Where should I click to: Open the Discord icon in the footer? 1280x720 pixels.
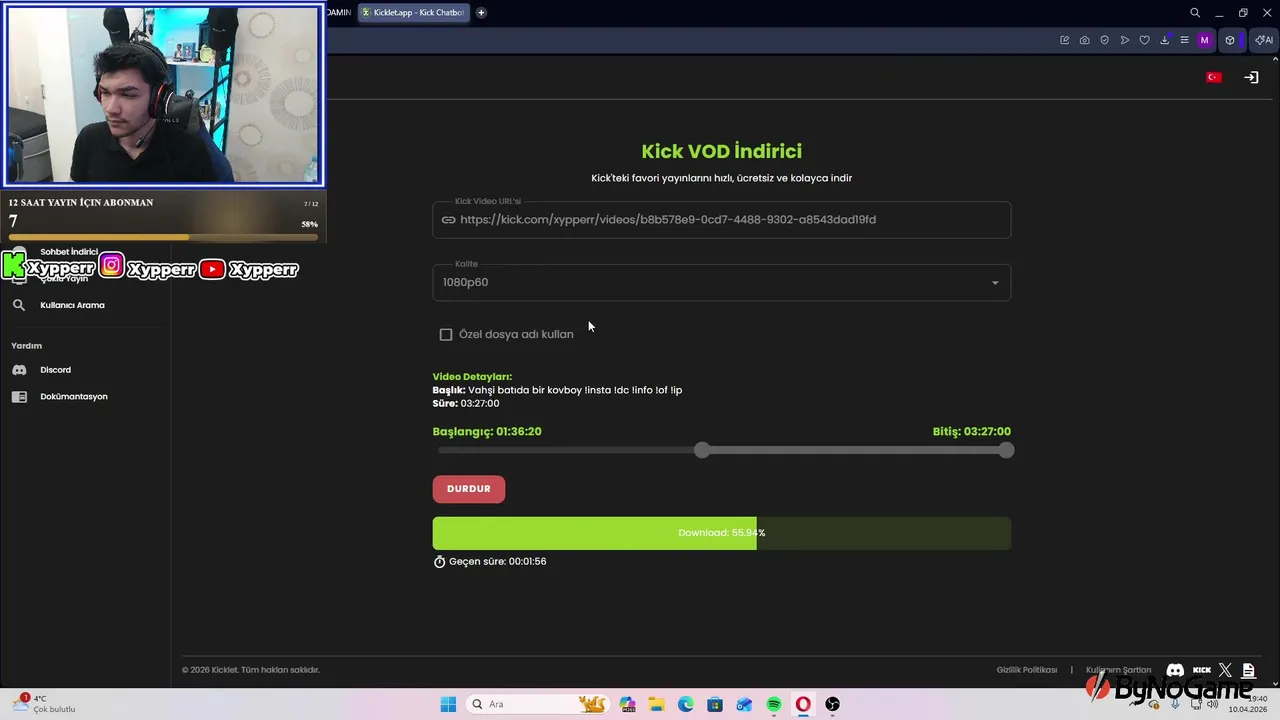click(x=1176, y=670)
